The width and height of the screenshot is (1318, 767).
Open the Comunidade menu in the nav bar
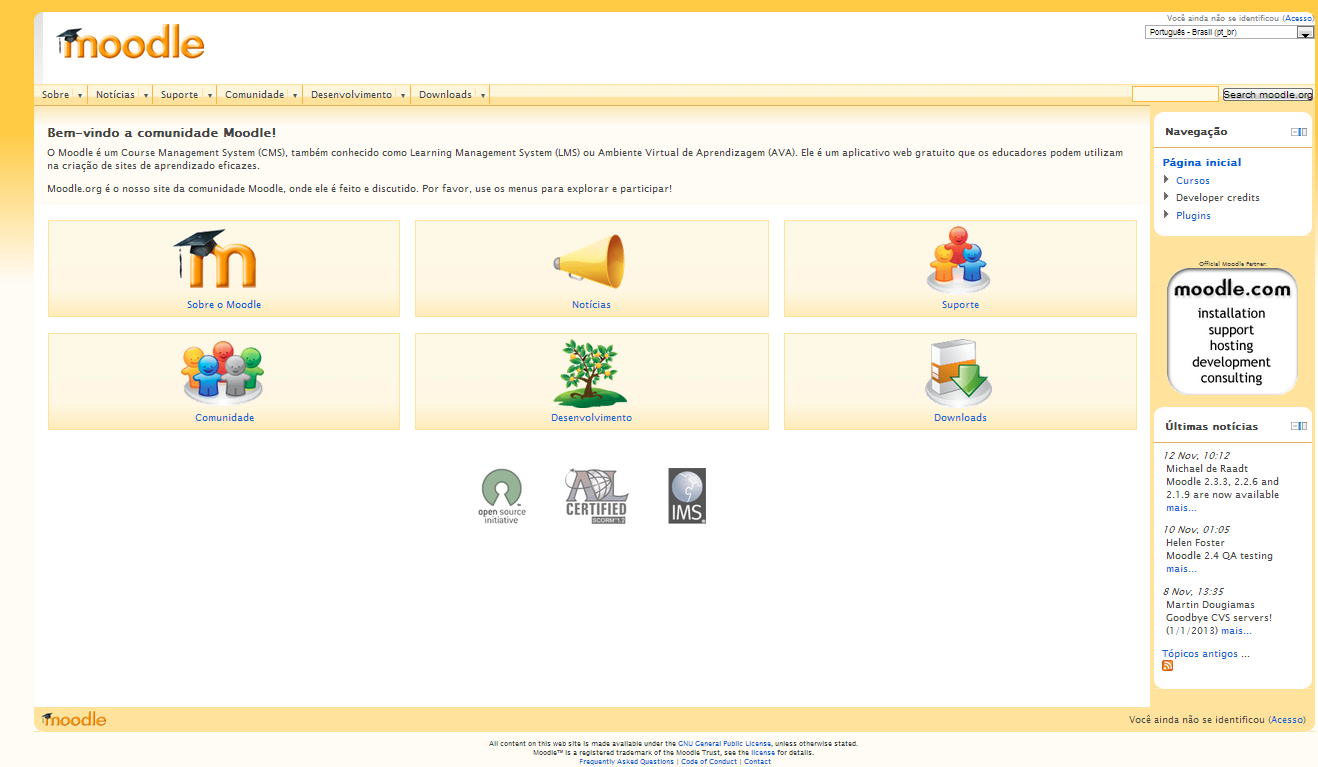tap(261, 95)
